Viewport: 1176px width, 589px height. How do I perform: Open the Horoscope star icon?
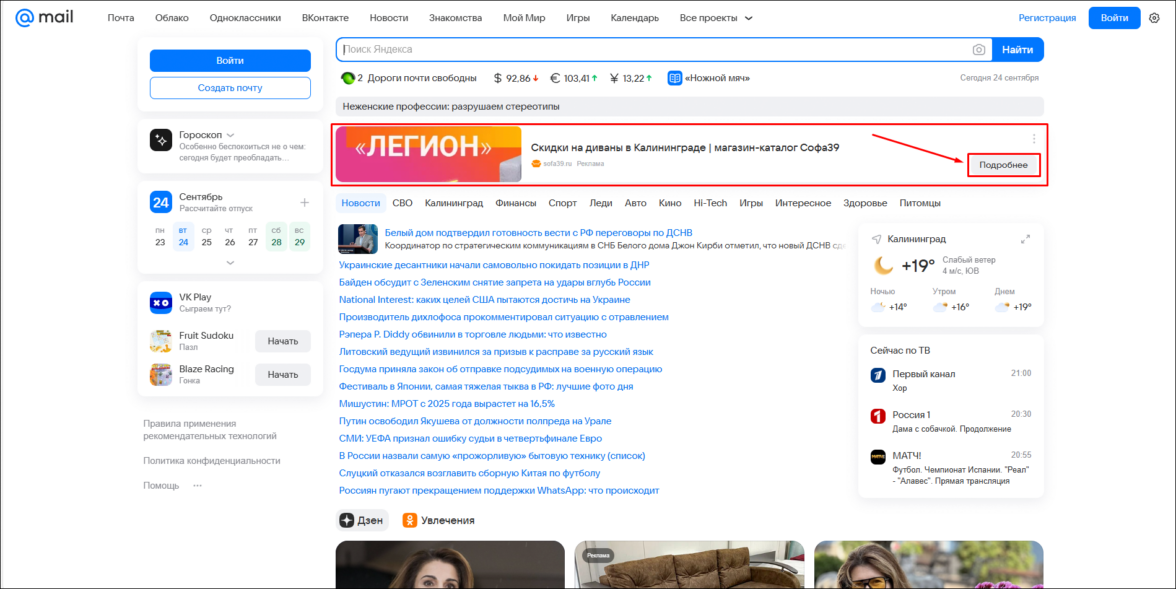tap(160, 140)
